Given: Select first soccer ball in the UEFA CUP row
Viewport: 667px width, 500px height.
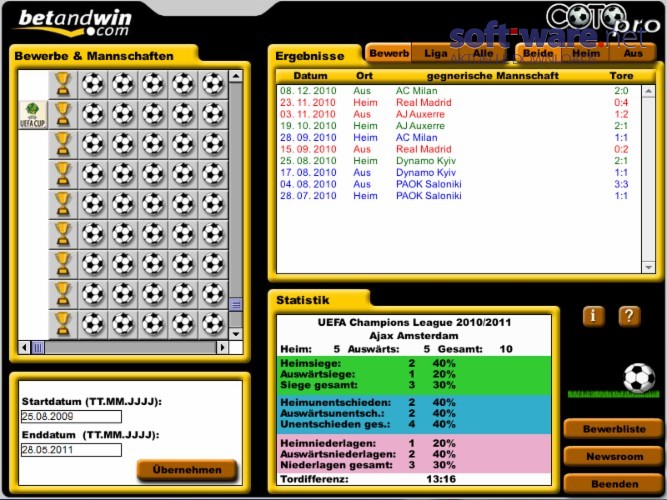Looking at the screenshot, I should [93, 114].
